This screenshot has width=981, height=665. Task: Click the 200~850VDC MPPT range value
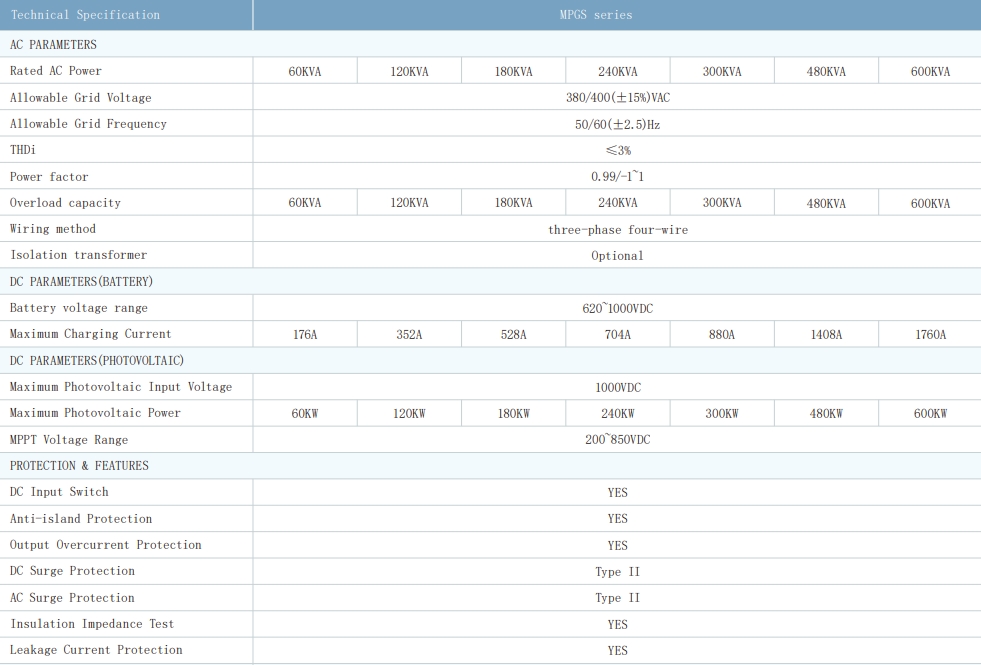tap(617, 440)
